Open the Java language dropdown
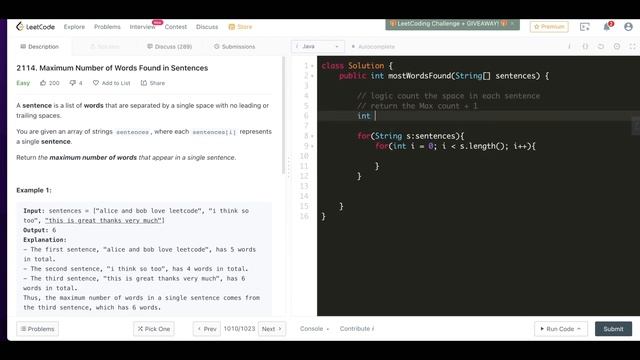Screen dimensions: 640x360 318,47
